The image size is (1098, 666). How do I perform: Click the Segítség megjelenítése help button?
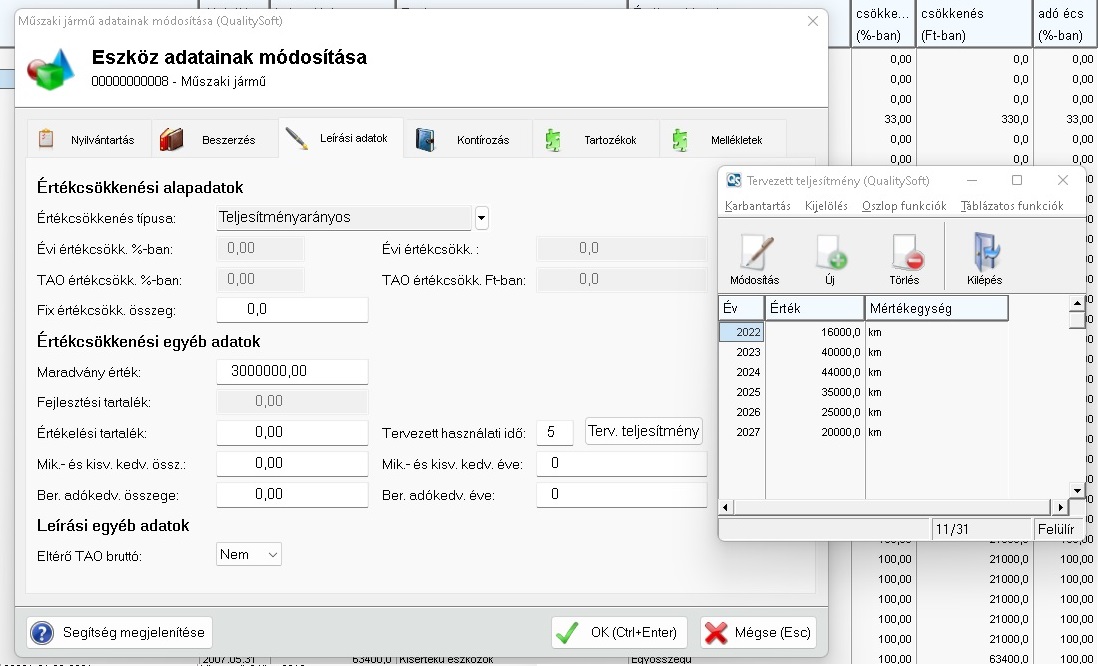119,632
